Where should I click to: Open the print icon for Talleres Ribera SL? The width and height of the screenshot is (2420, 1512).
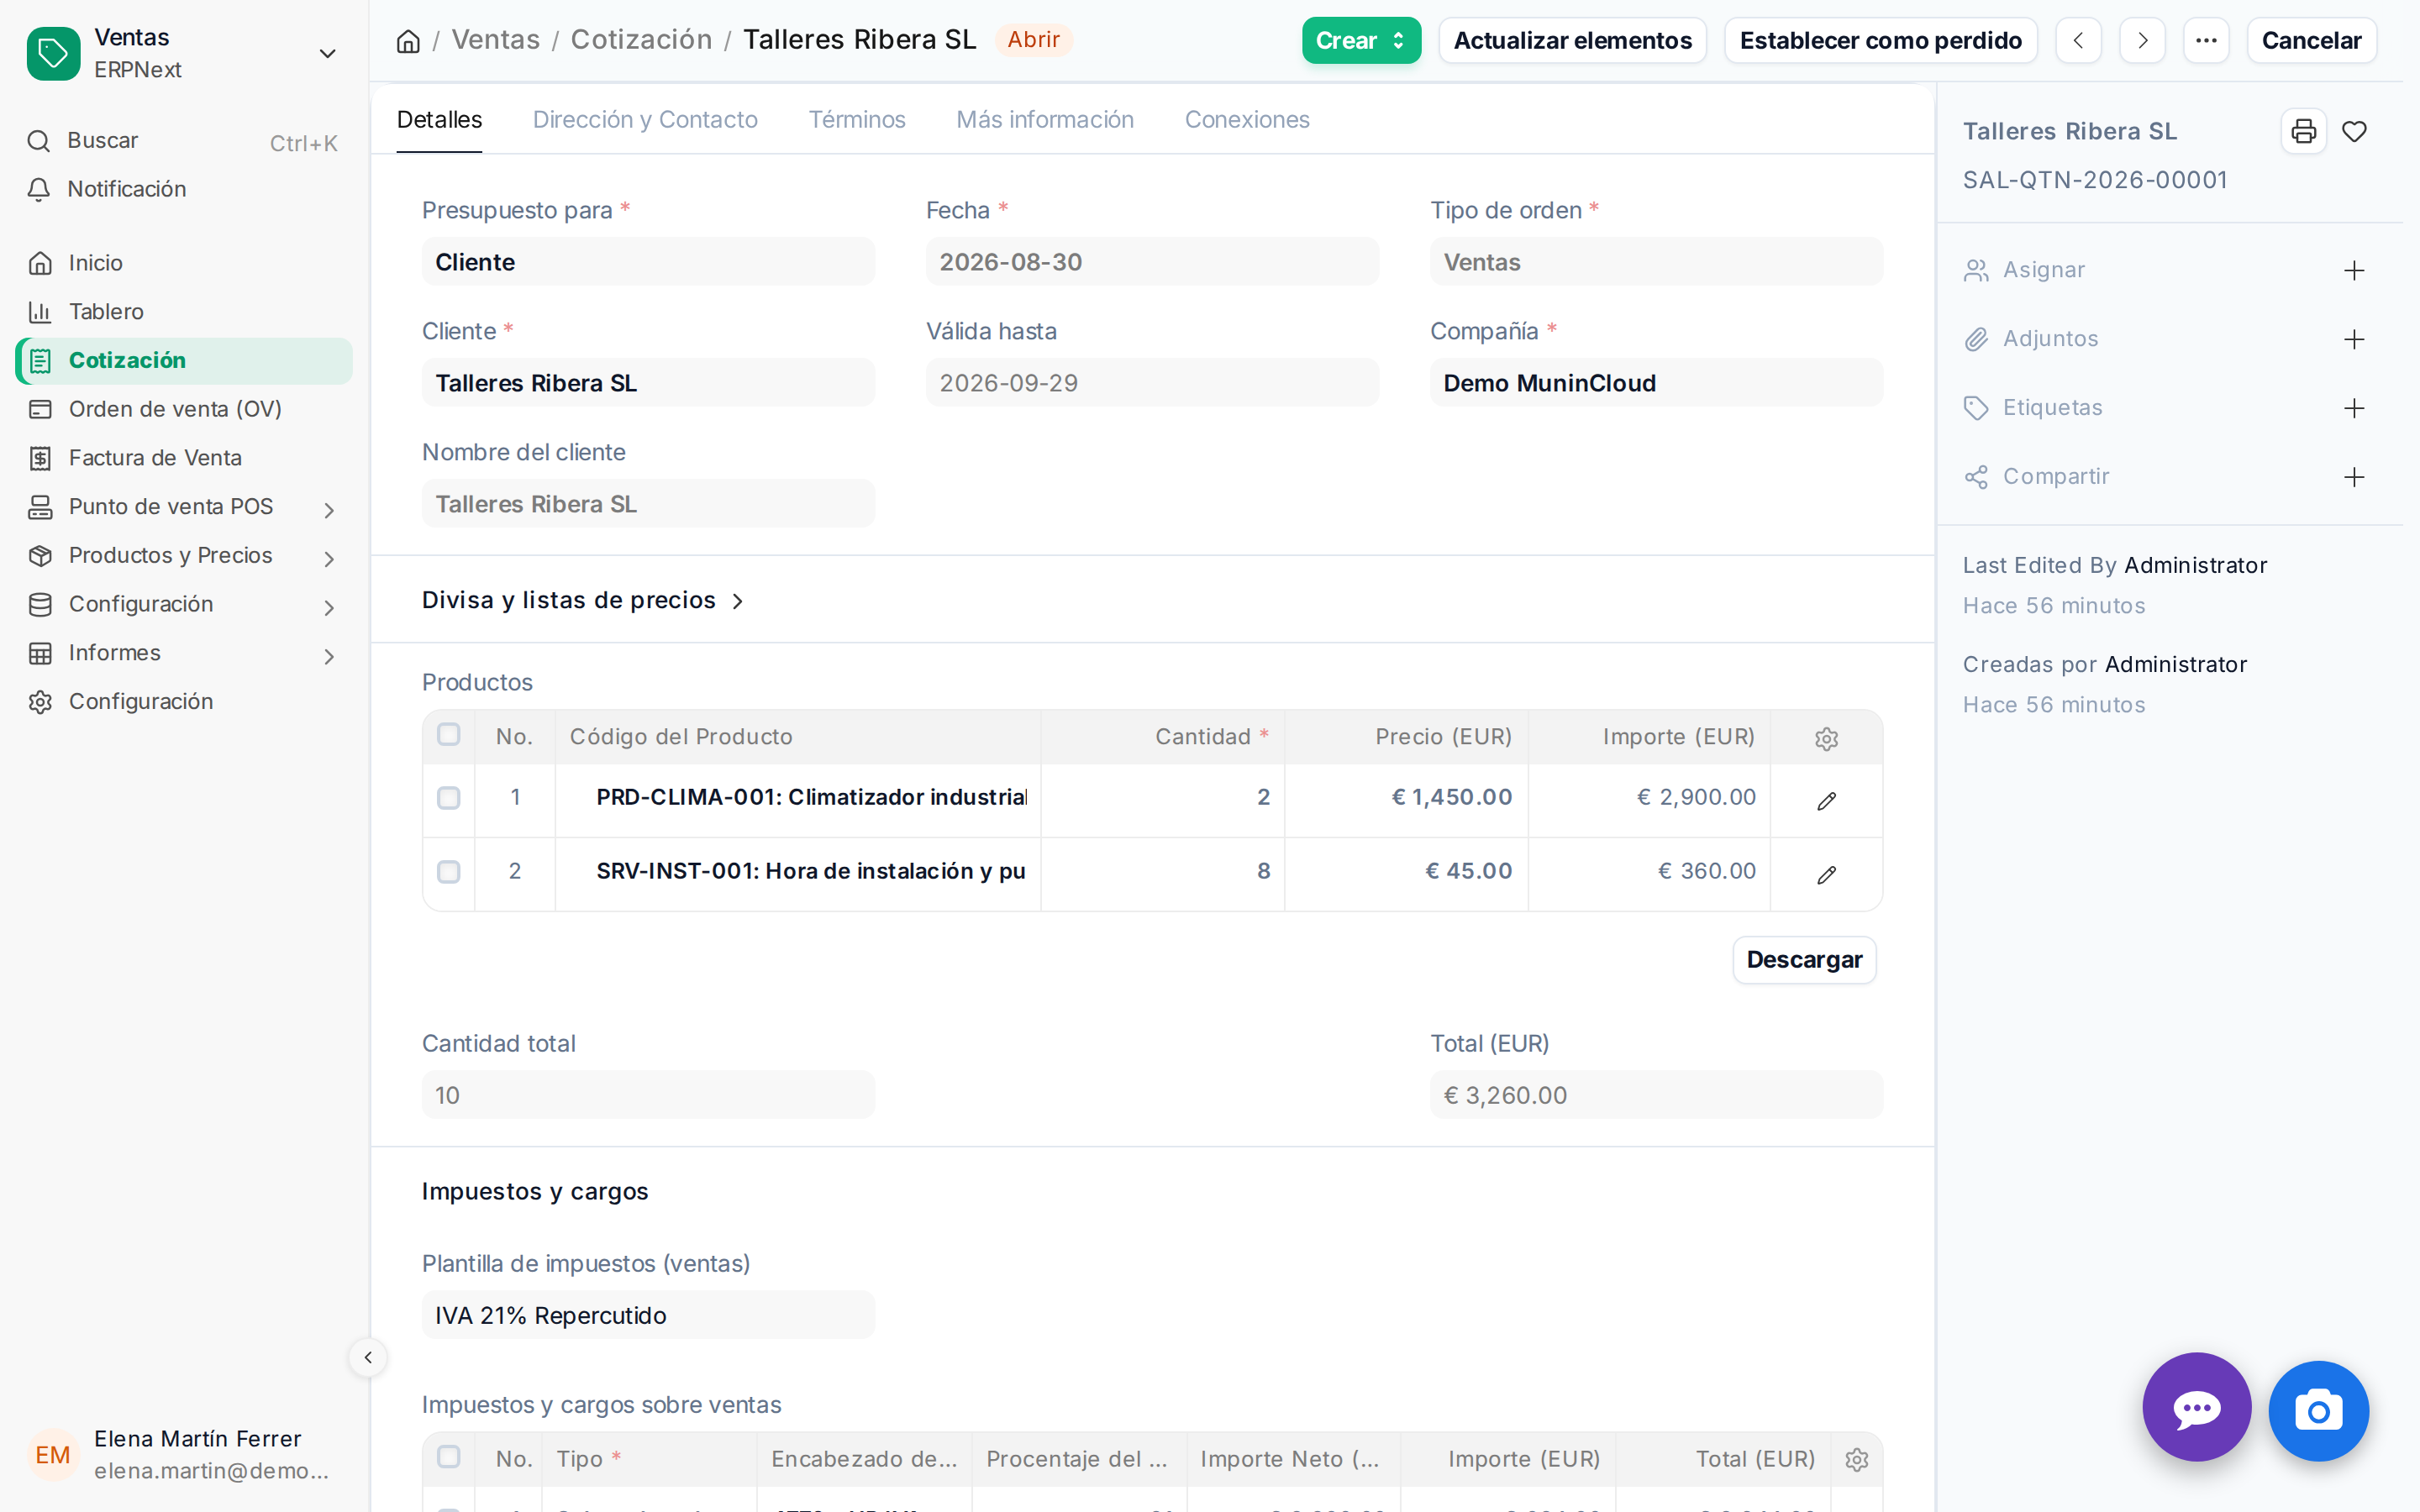click(x=2303, y=131)
